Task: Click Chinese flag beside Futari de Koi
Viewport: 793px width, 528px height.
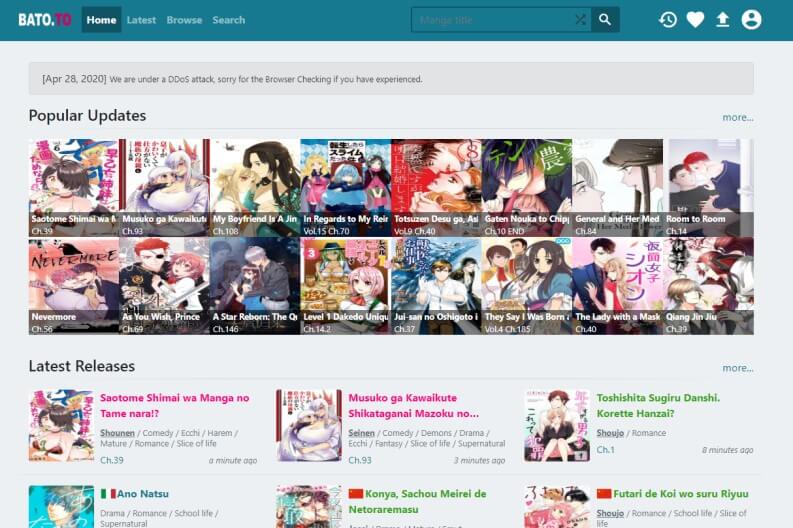Action: coord(604,494)
